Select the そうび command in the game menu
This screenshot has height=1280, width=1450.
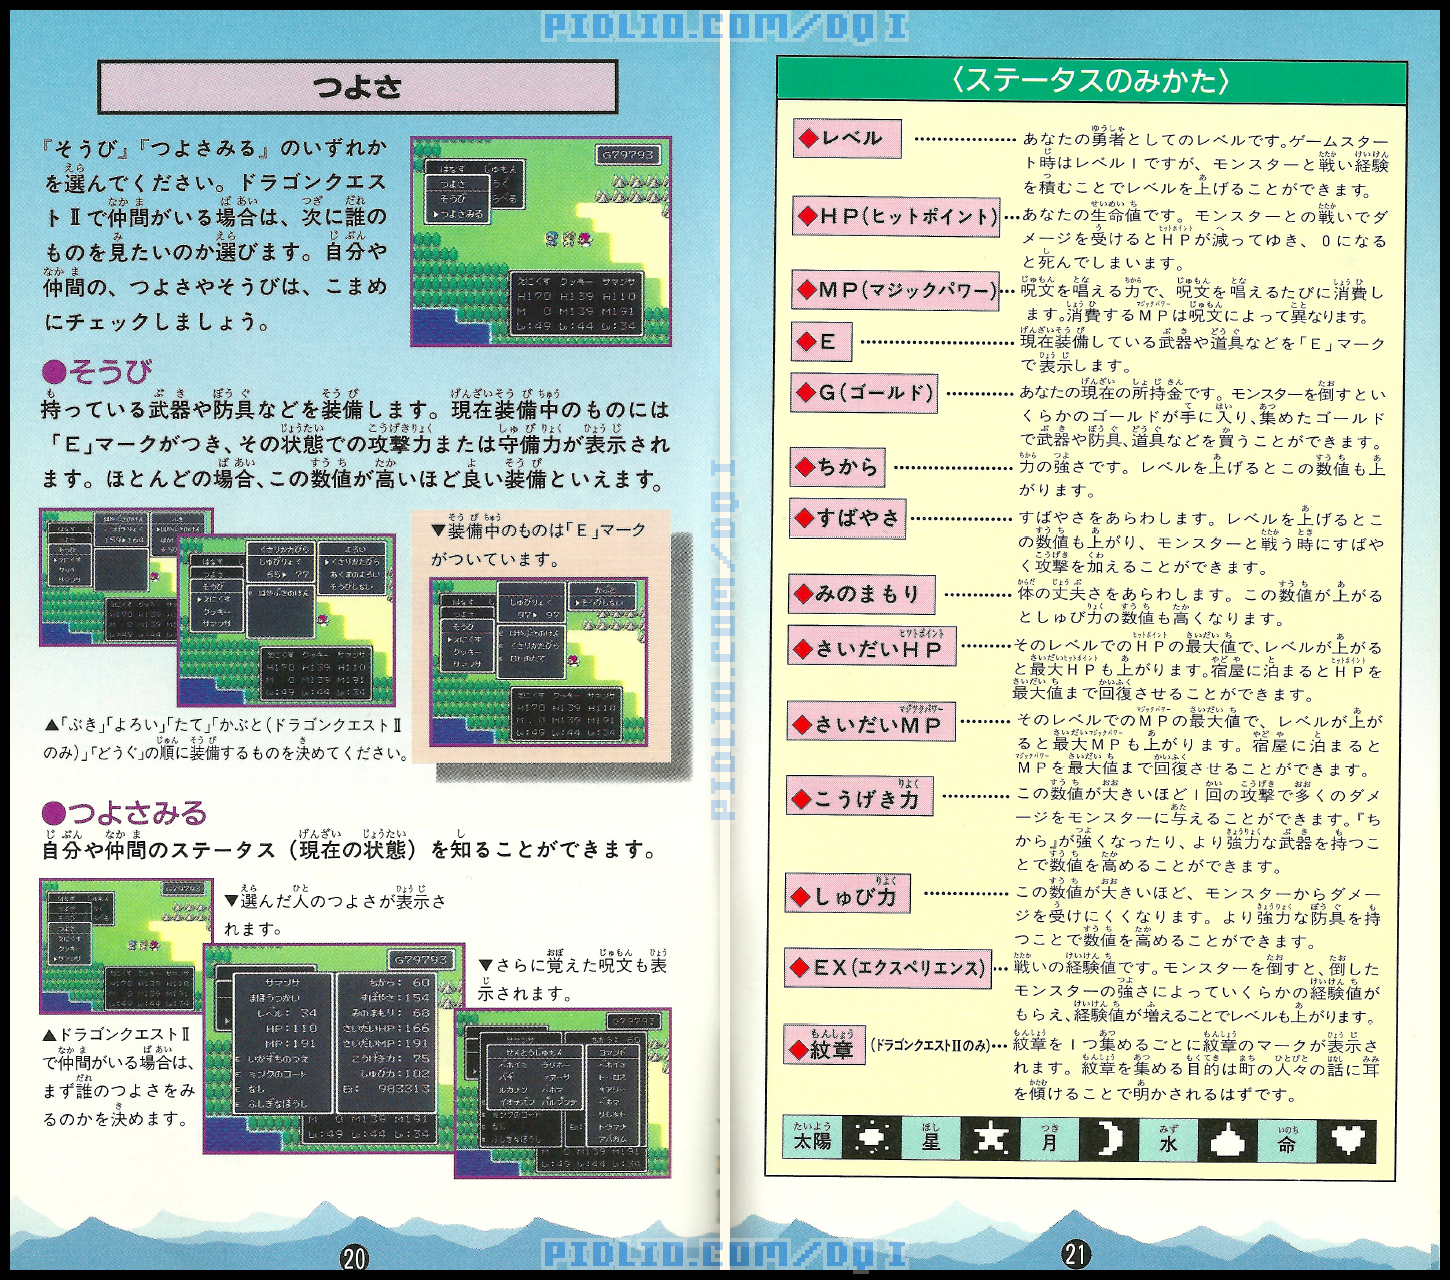455,198
